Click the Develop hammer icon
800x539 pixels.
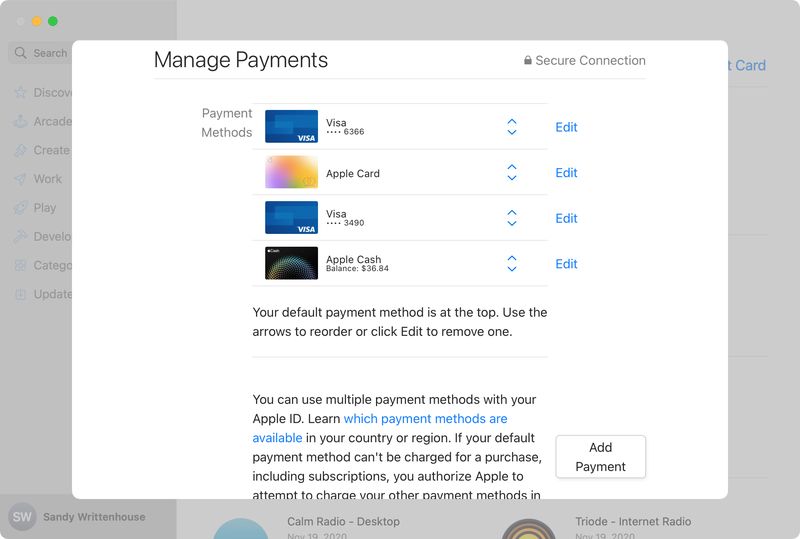[20, 236]
